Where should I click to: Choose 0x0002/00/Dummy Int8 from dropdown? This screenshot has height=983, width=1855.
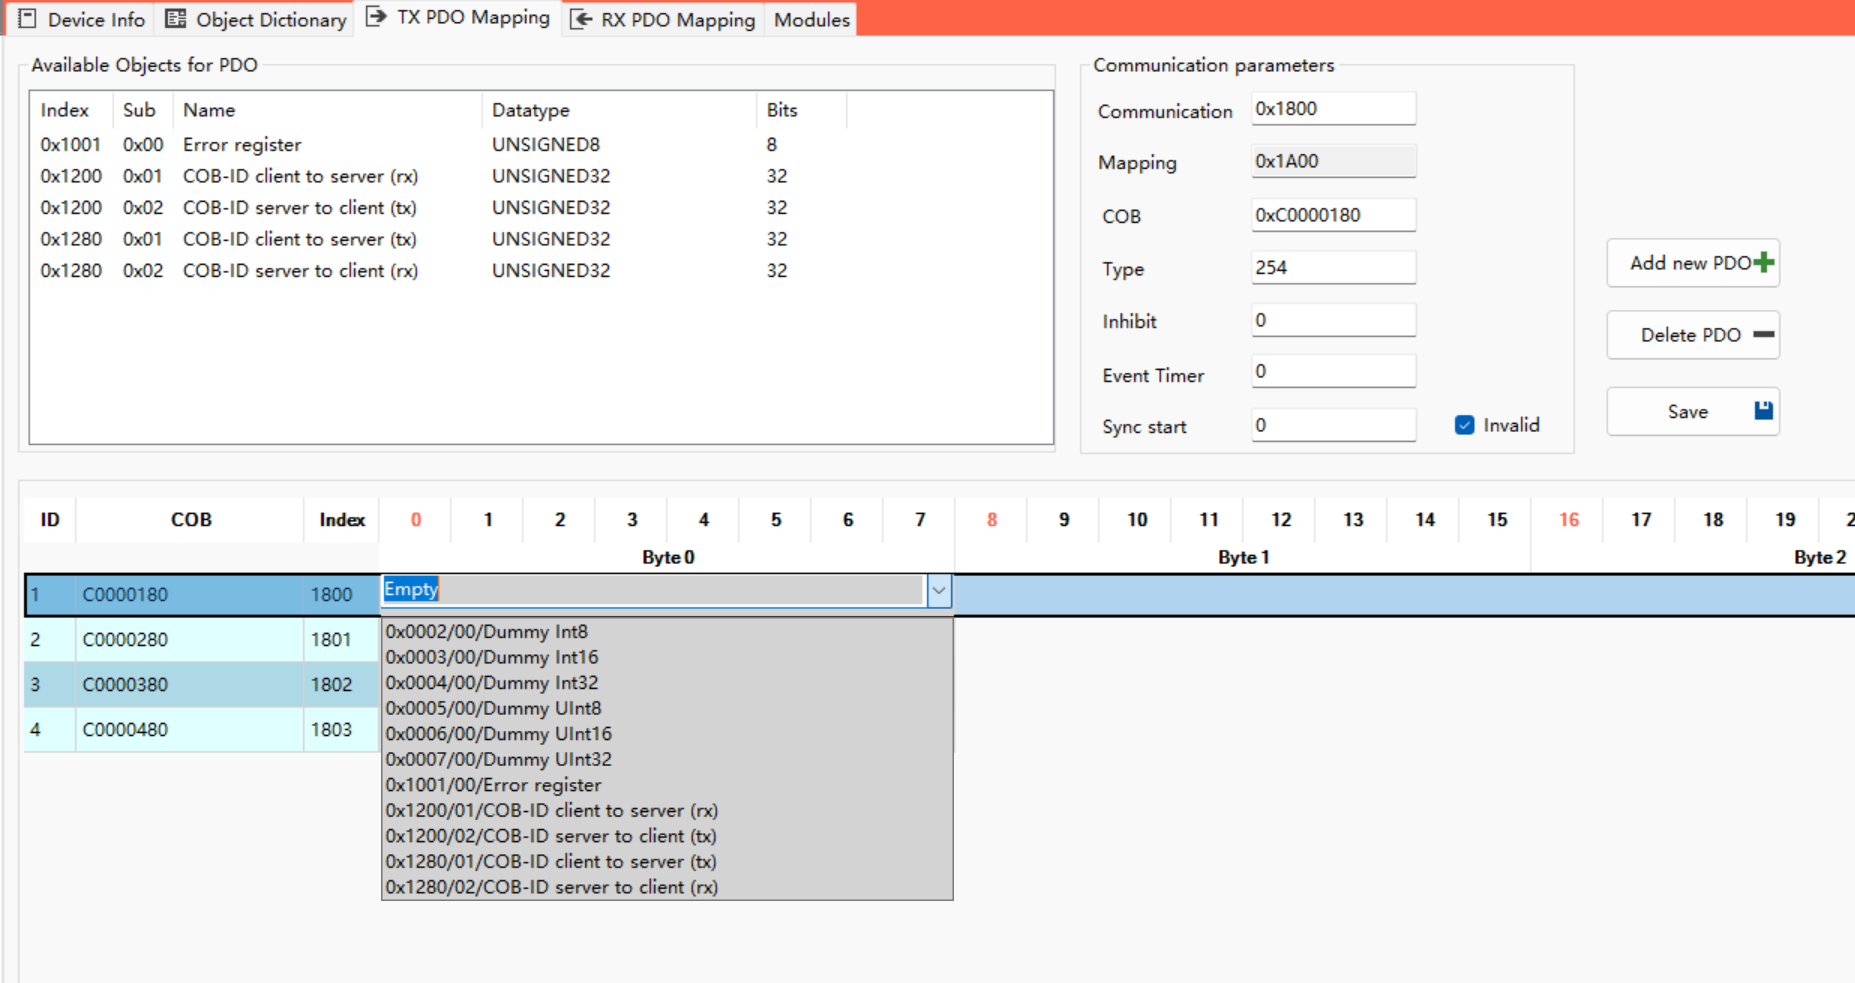pos(667,632)
